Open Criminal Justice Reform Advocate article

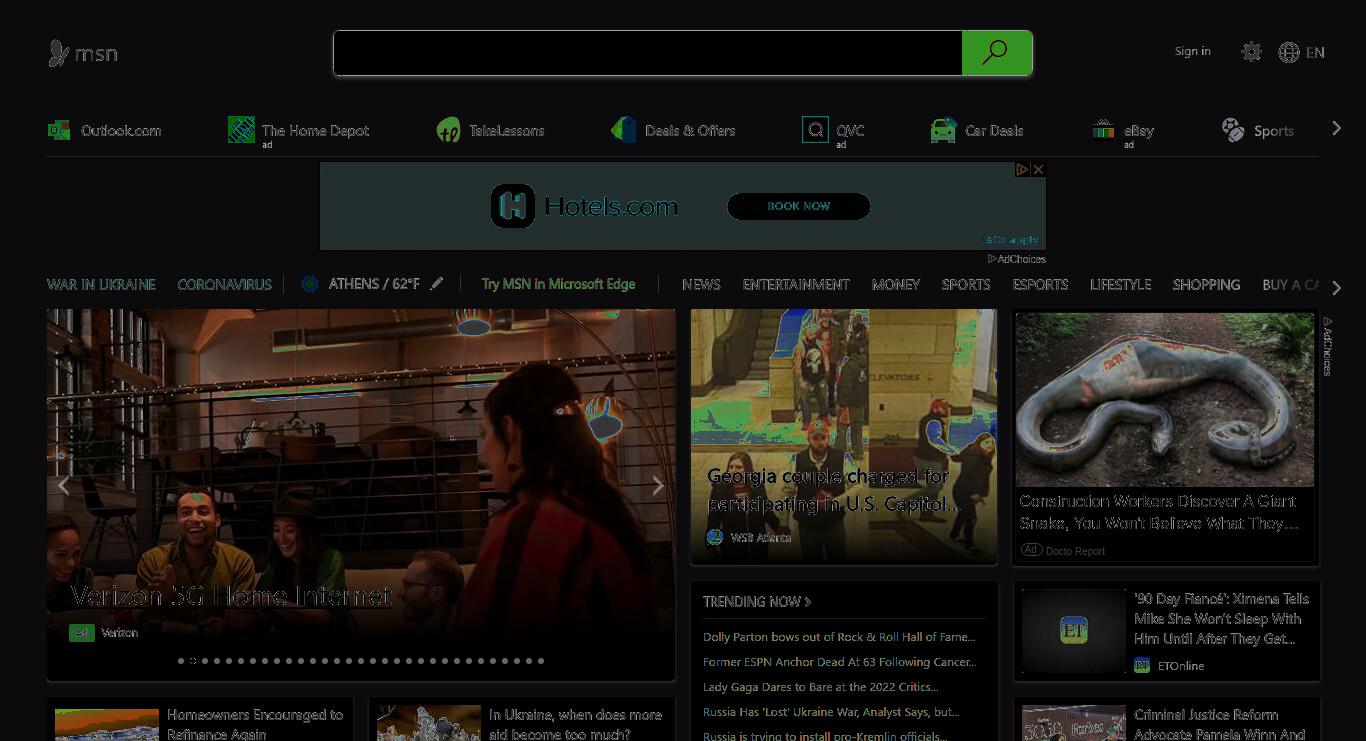[x=1220, y=724]
